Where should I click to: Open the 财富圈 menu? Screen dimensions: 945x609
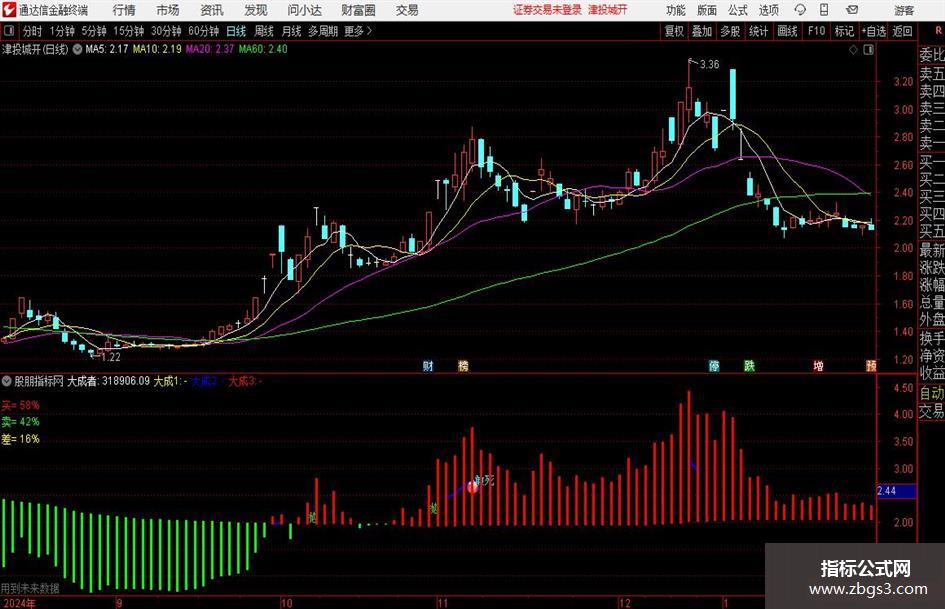coord(358,10)
